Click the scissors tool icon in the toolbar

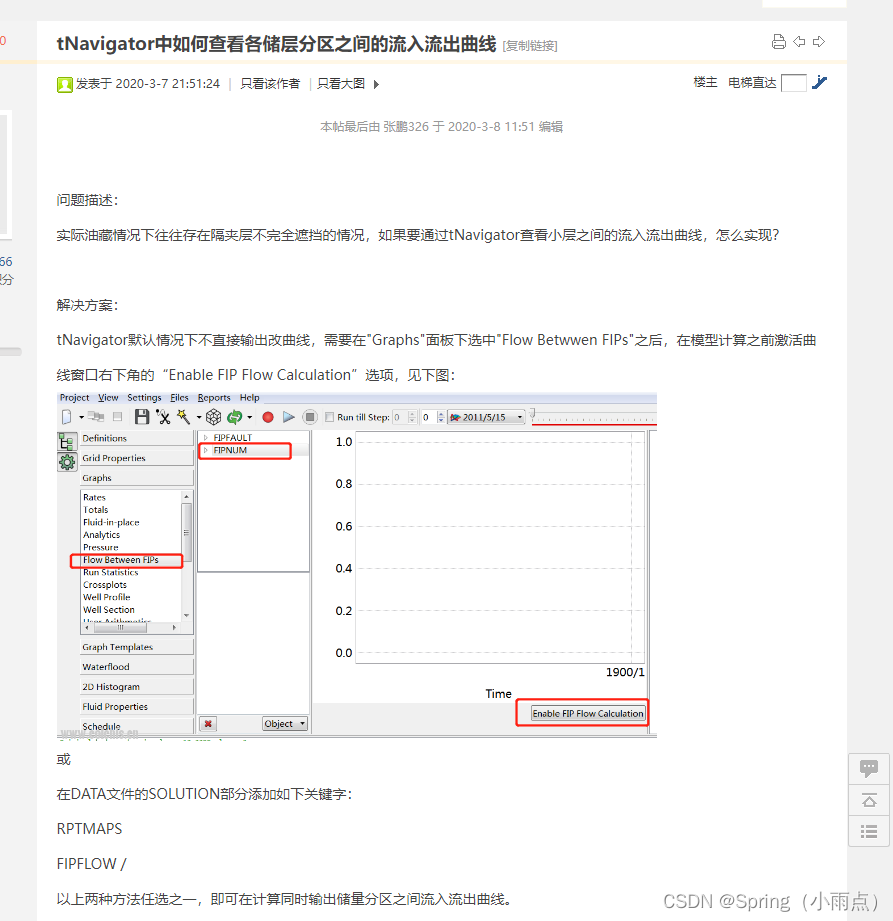point(163,417)
